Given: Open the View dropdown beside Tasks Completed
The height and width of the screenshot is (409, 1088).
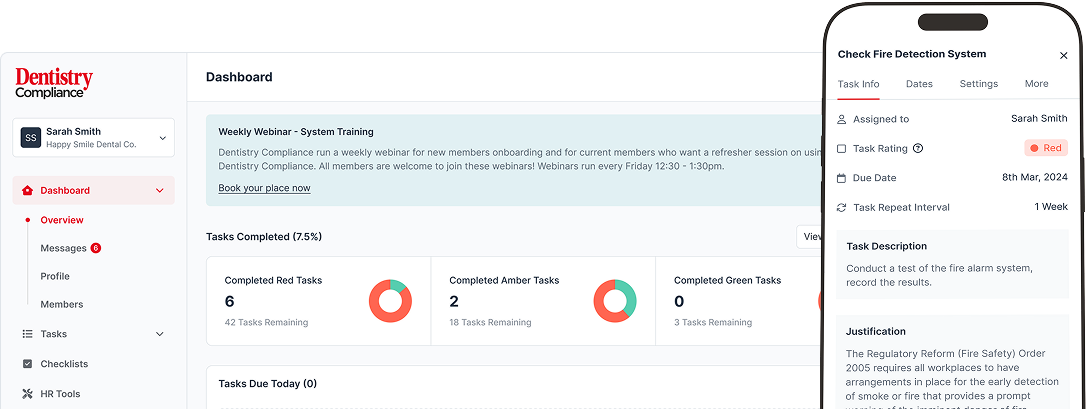Looking at the screenshot, I should click(x=810, y=237).
